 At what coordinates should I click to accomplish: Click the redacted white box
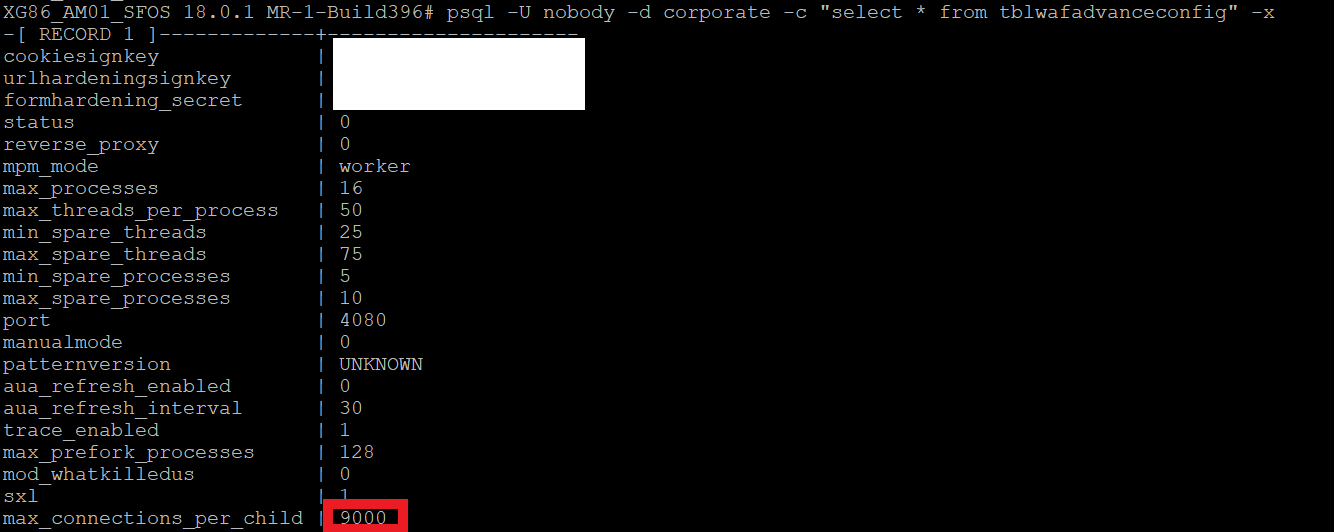point(459,74)
